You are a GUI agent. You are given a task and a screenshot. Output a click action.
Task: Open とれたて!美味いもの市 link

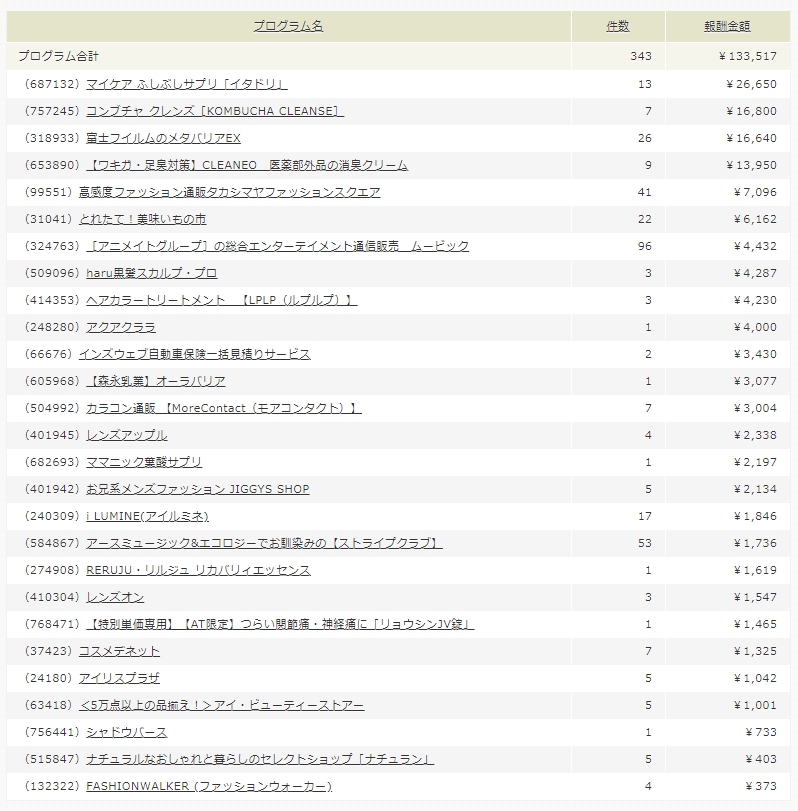click(142, 219)
